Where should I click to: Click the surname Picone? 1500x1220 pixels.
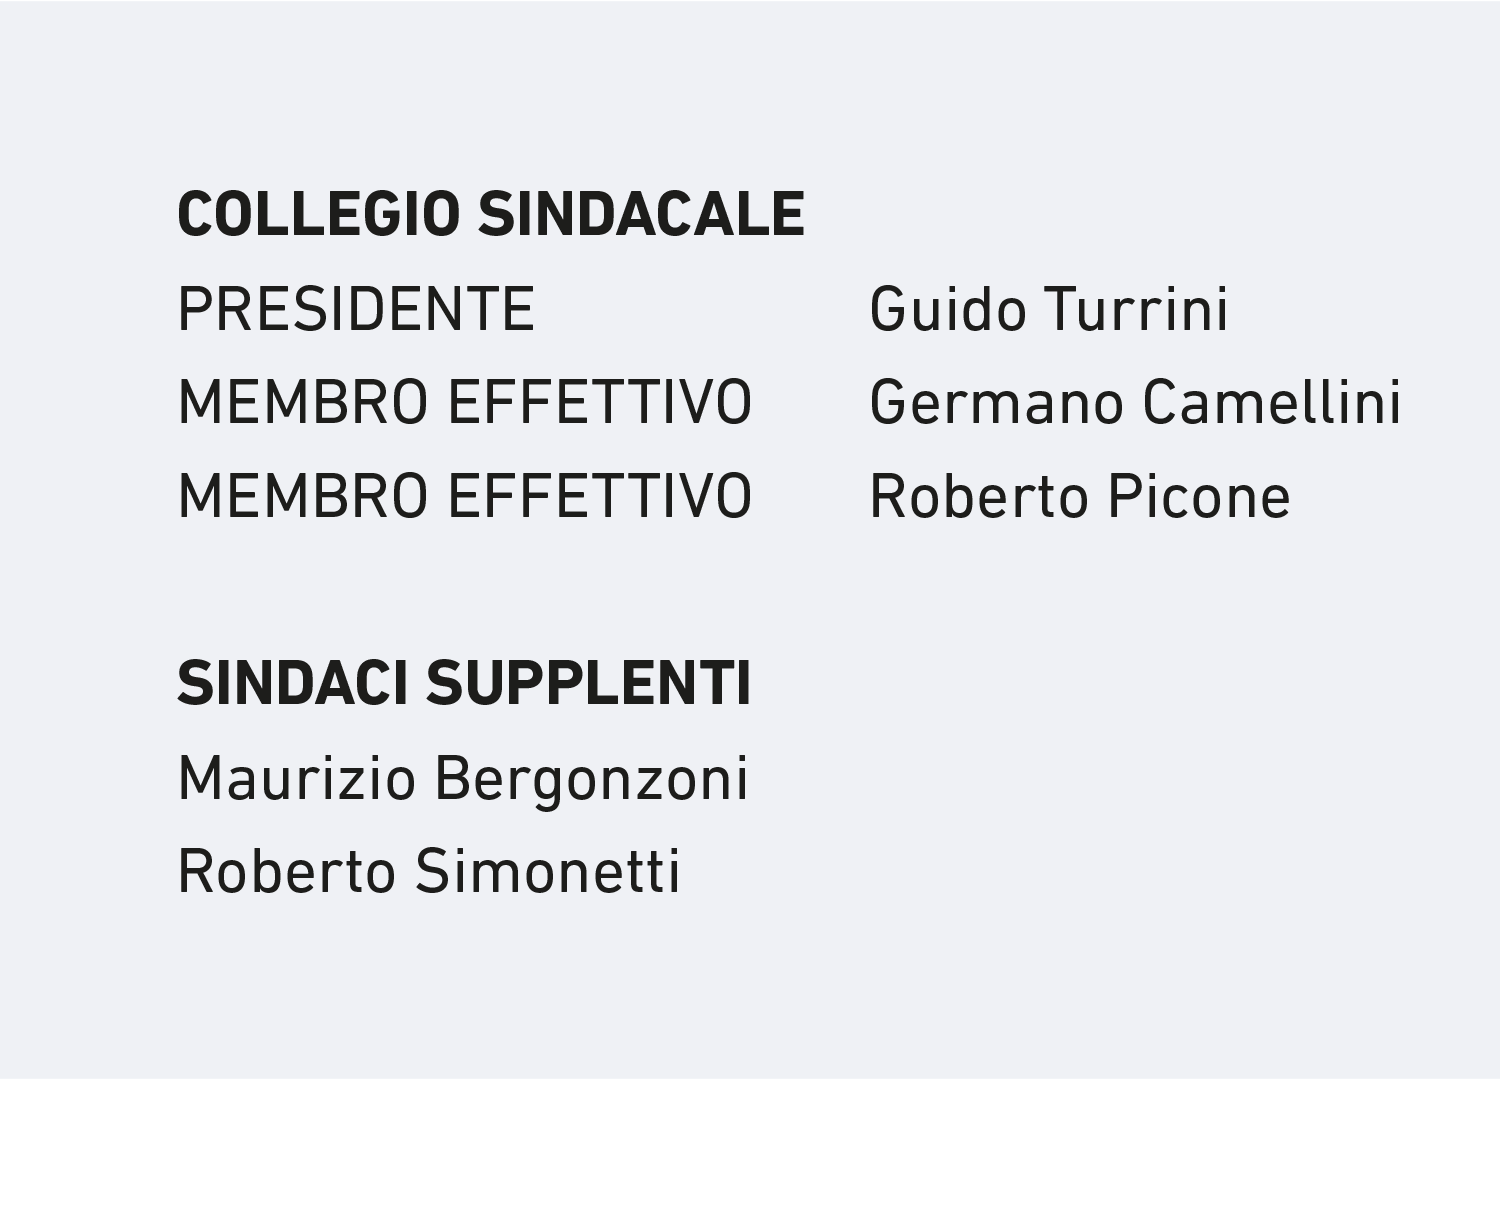(1199, 497)
